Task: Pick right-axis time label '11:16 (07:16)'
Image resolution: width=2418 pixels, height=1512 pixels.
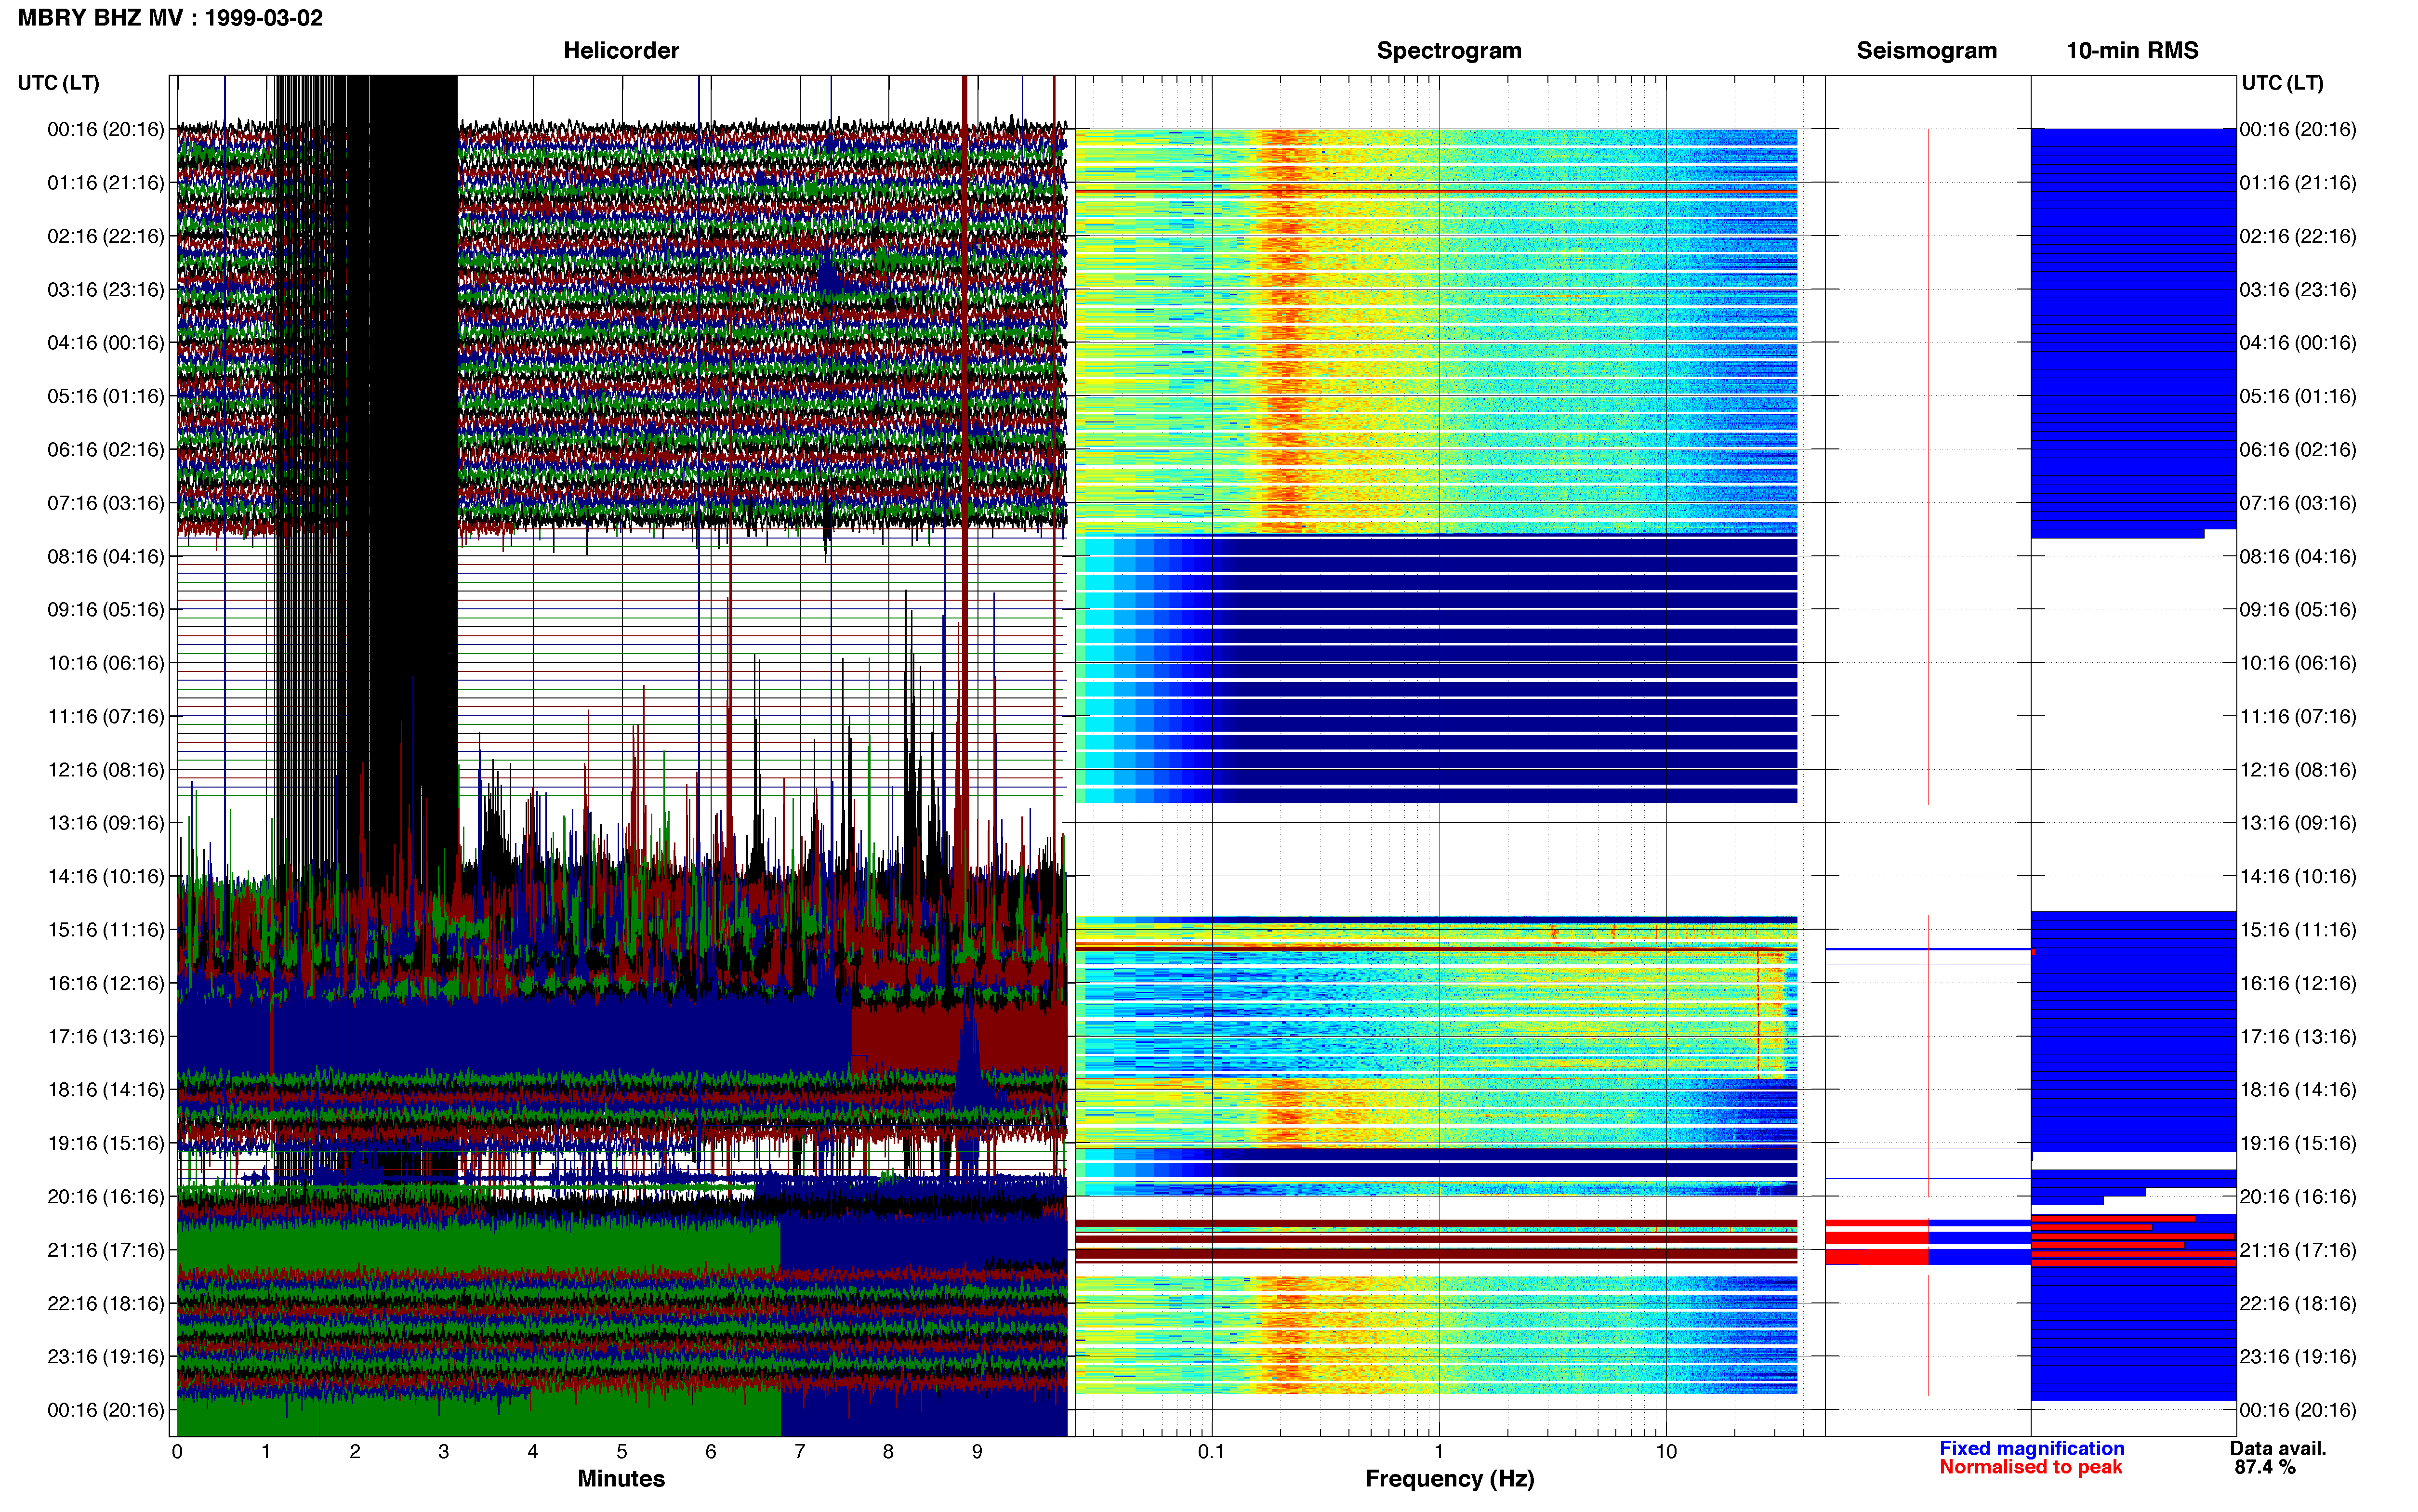Action: tap(2298, 717)
